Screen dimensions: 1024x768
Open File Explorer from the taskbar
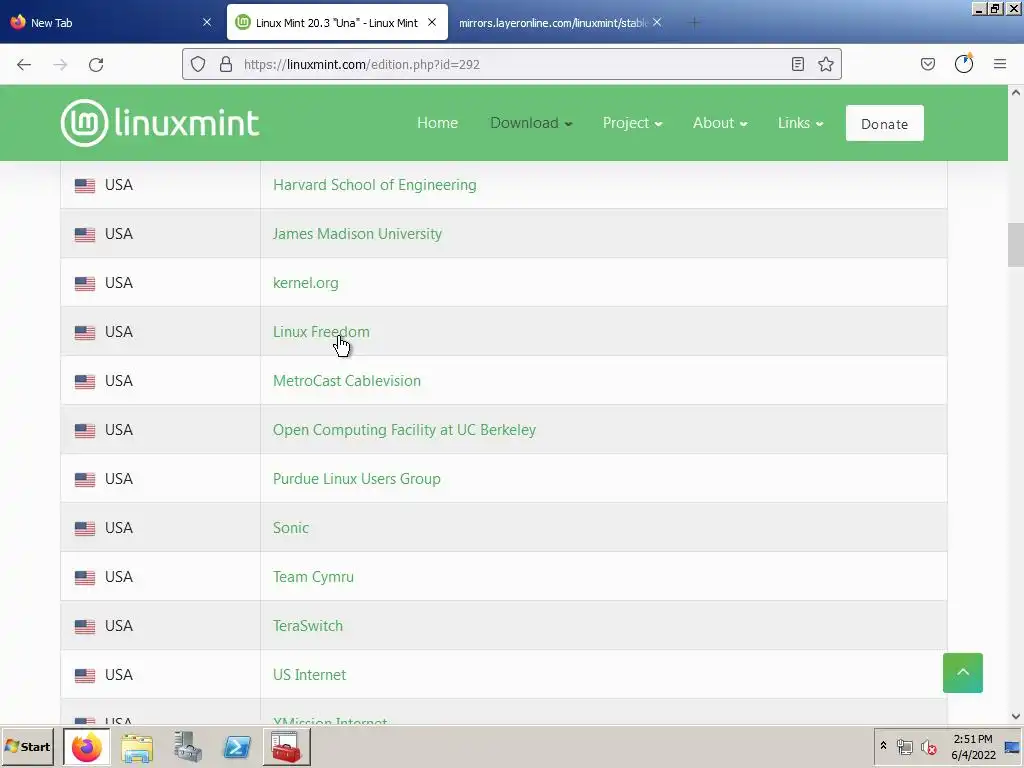(x=137, y=747)
